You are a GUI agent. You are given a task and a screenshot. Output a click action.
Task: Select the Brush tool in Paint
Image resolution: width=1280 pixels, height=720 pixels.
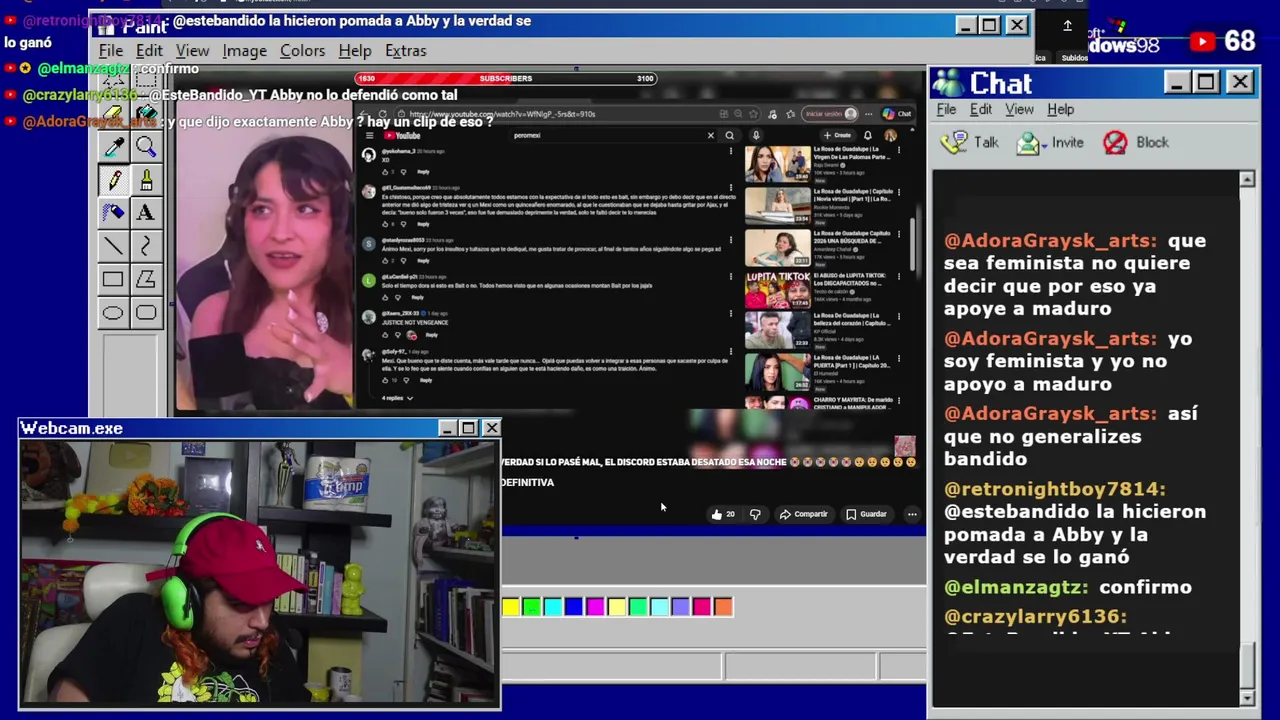(x=146, y=181)
